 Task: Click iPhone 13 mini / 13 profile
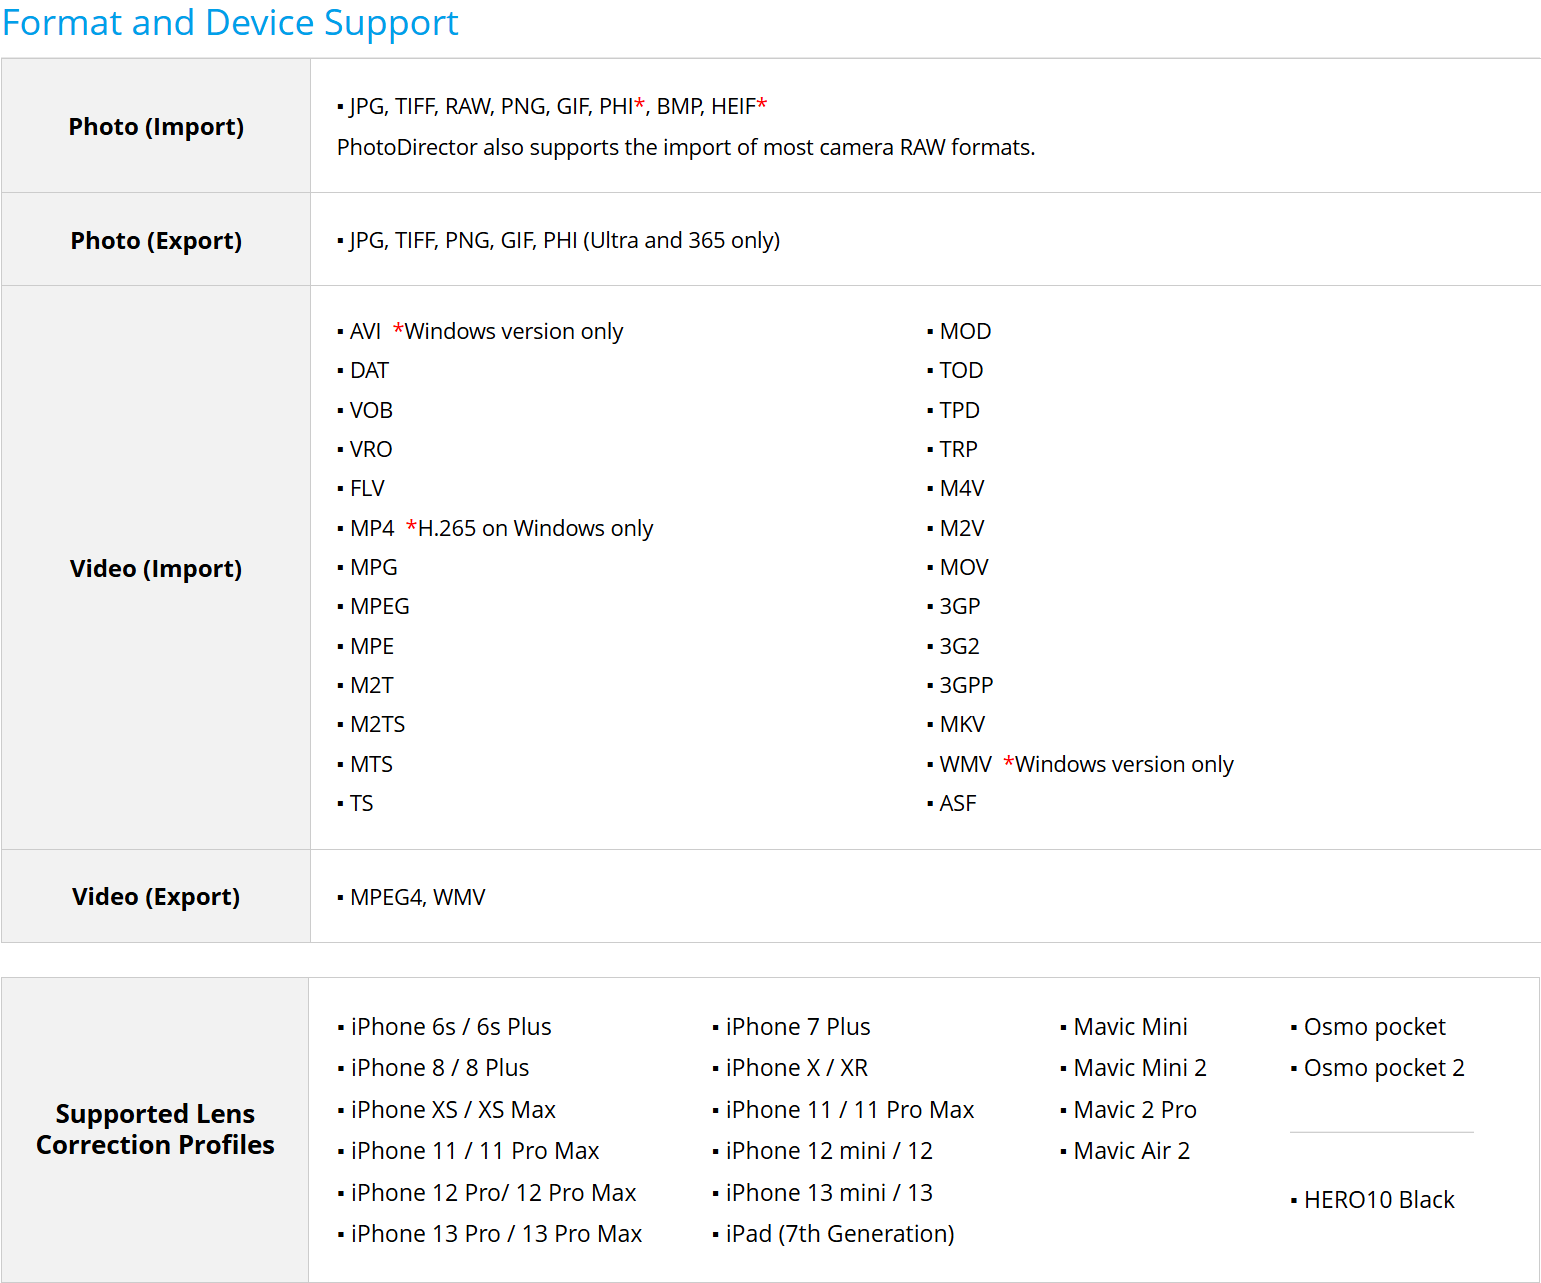pos(829,1193)
